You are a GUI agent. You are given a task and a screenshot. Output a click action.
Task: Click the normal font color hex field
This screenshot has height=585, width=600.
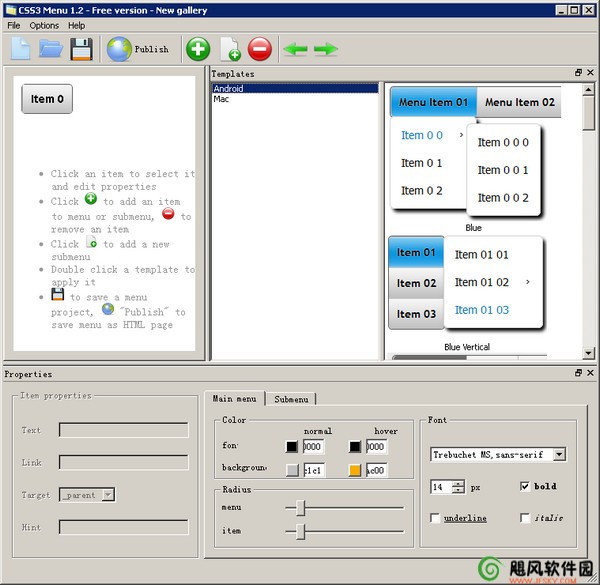point(313,446)
